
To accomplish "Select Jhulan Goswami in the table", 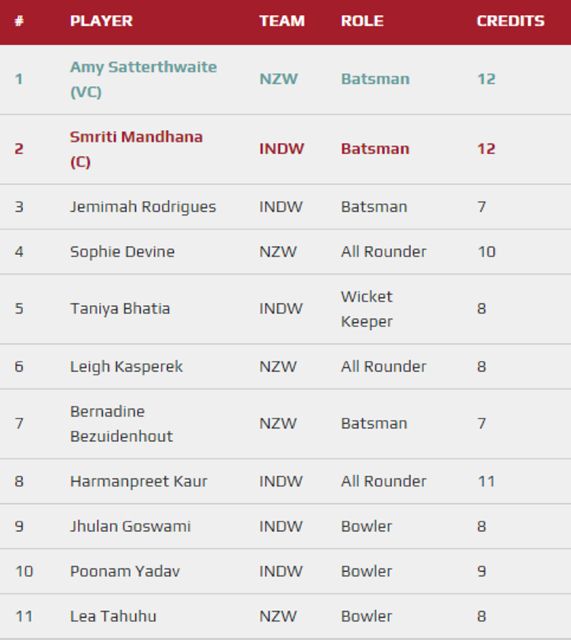I will tap(130, 526).
